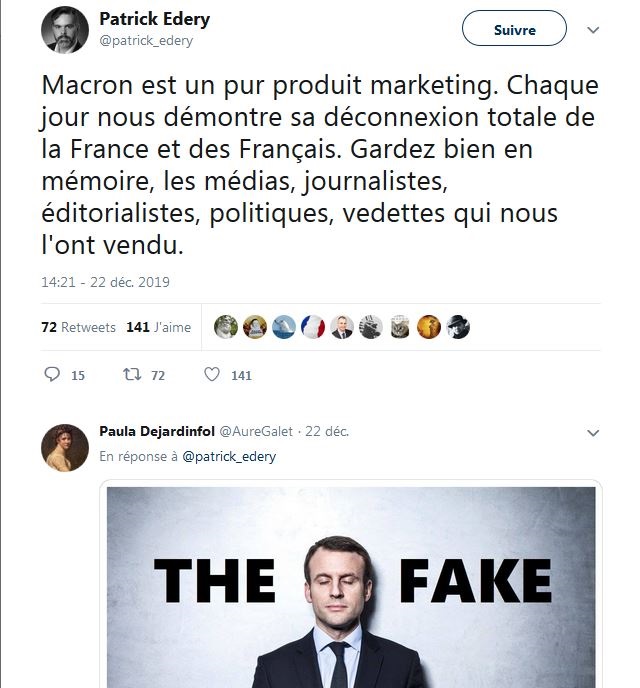Click the reply speech bubble icon

coord(54,375)
